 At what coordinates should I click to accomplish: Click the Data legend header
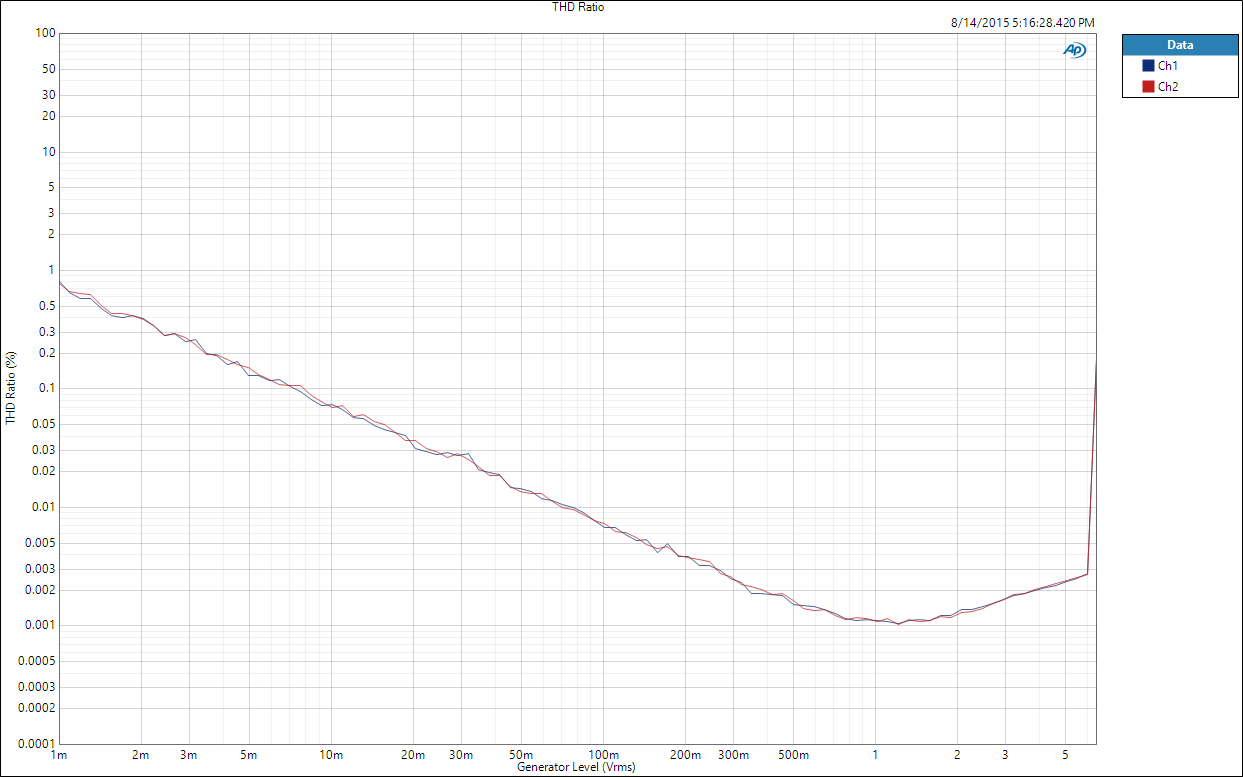coord(1180,45)
